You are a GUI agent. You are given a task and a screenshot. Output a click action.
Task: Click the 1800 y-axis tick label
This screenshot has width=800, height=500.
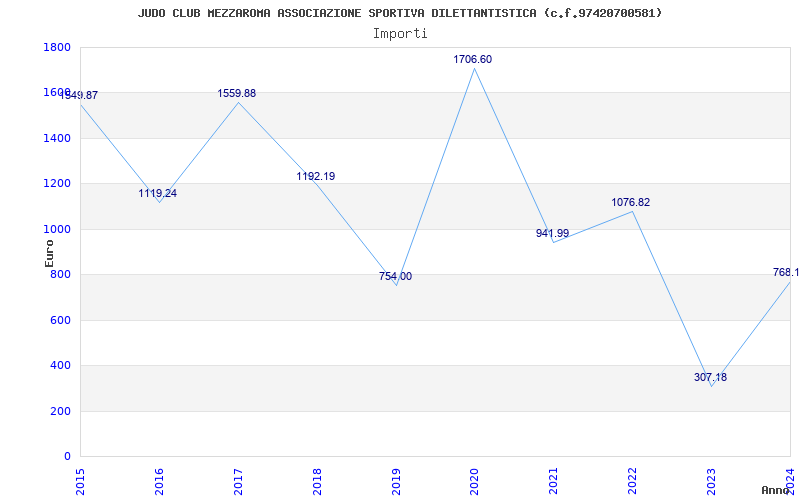pyautogui.click(x=57, y=47)
